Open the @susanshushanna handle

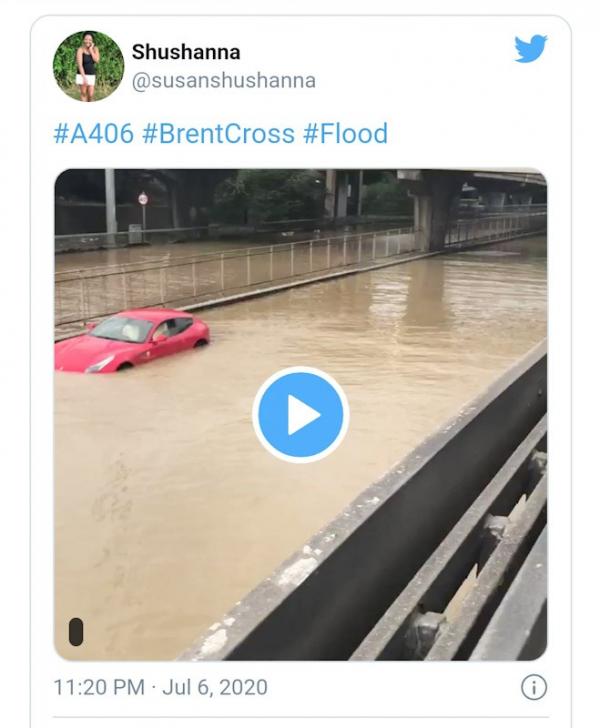(224, 82)
